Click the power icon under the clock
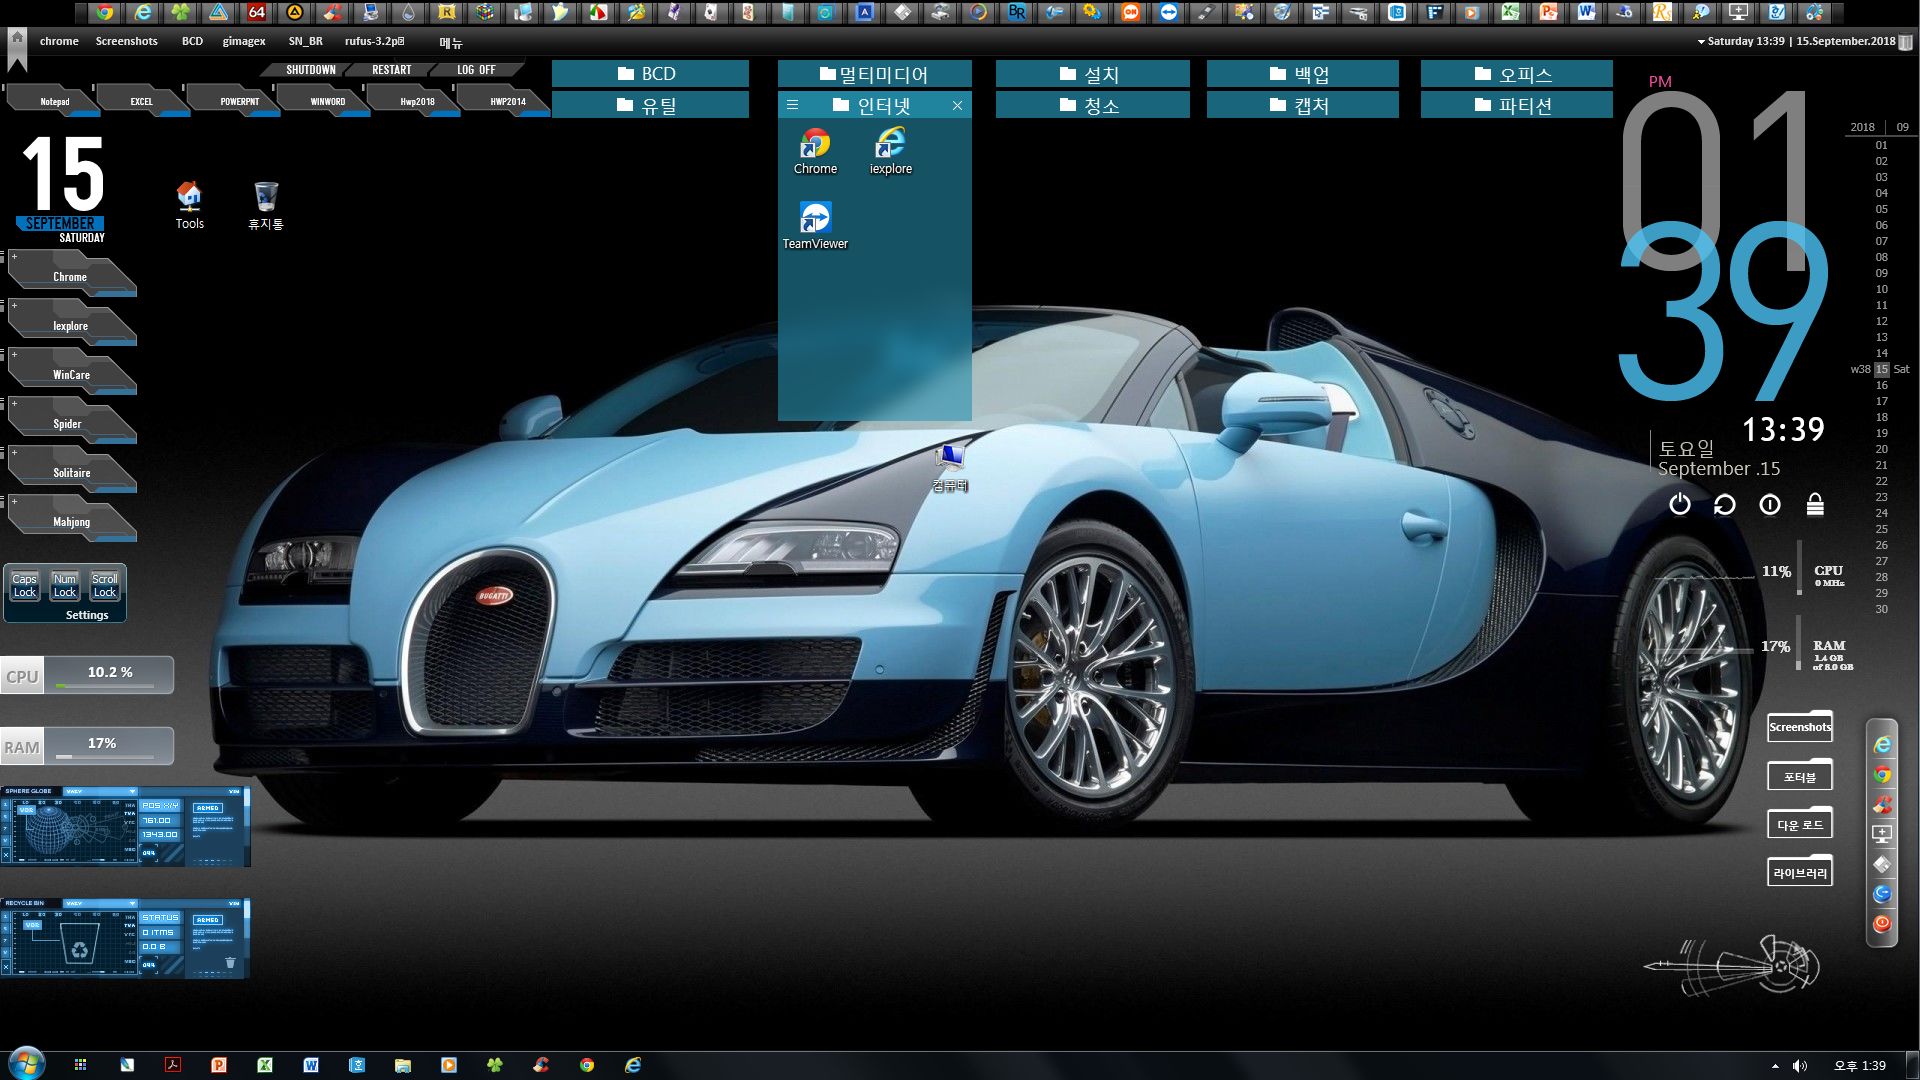This screenshot has height=1080, width=1920. (x=1680, y=505)
